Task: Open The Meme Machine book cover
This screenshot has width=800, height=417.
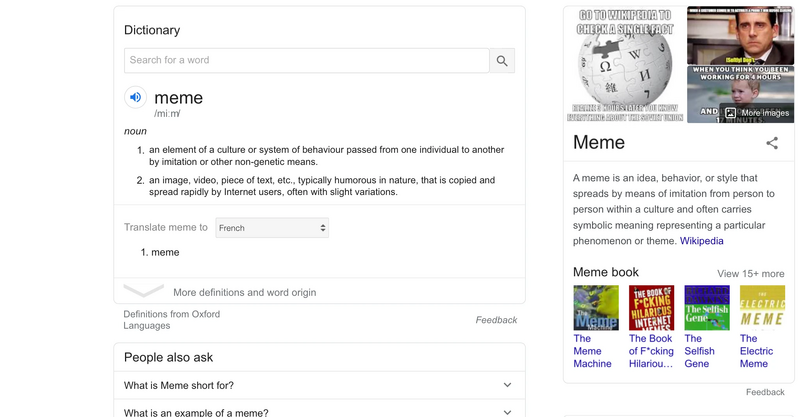Action: 596,308
